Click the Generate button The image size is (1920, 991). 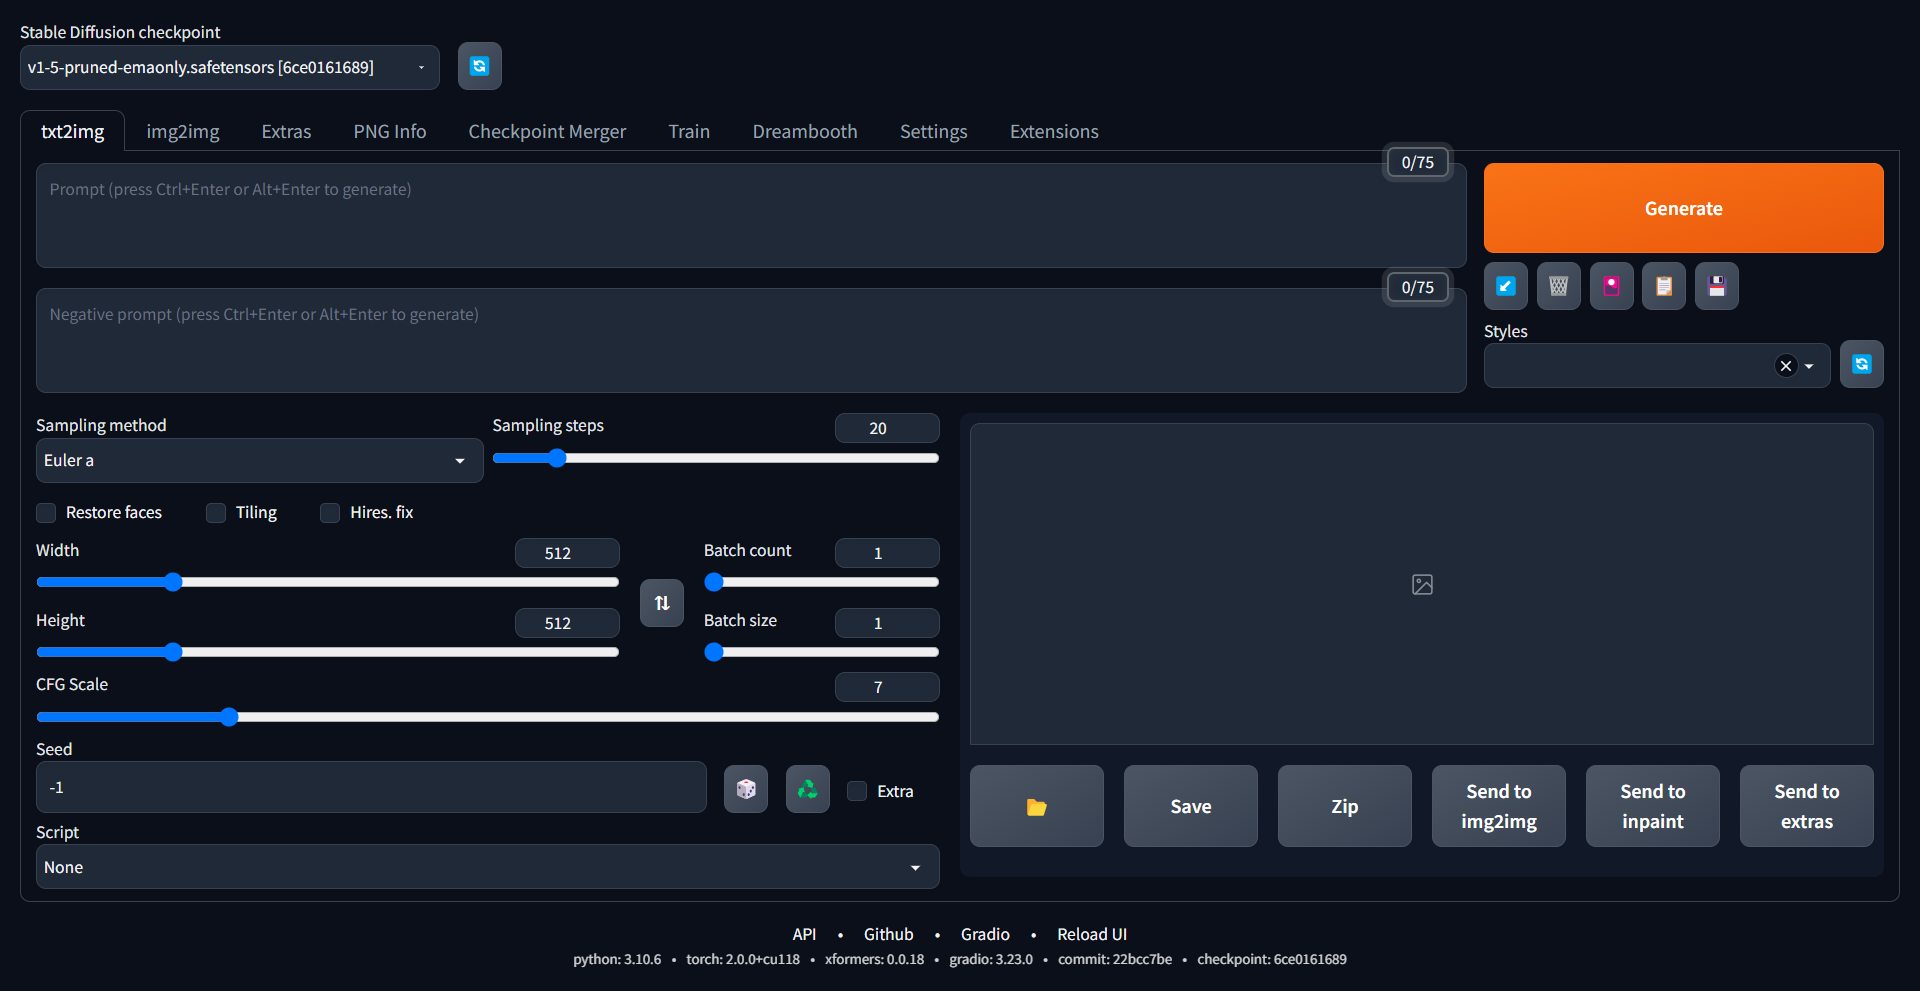pos(1683,208)
